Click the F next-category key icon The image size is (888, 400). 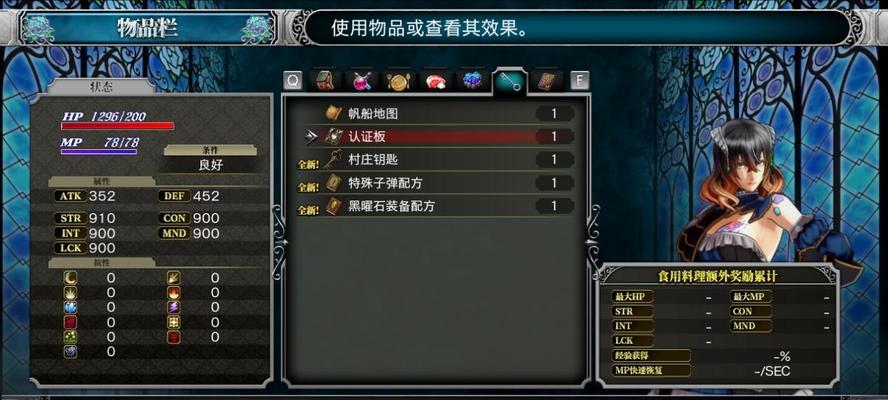(579, 81)
